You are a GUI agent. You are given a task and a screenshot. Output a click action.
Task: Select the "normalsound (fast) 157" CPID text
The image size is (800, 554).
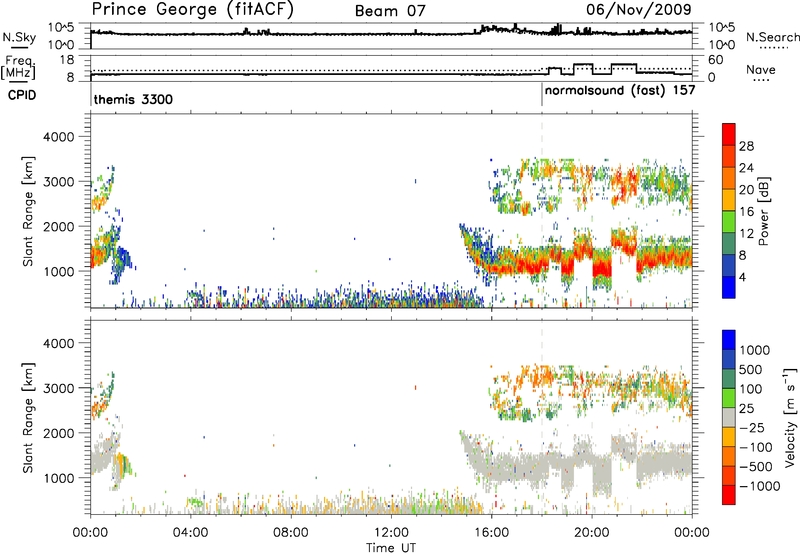coord(620,91)
